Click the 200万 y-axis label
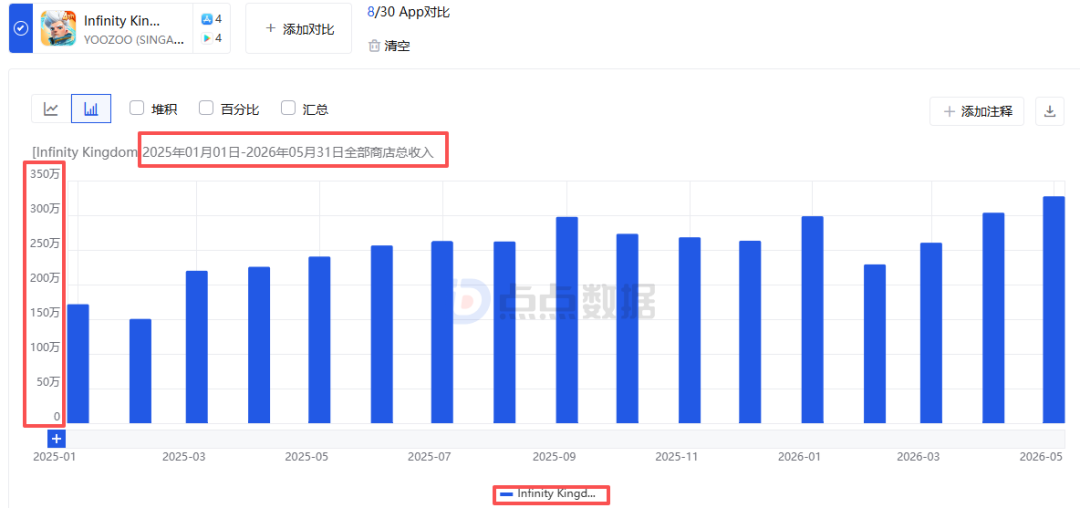Viewport: 1080px width, 508px height. click(45, 278)
